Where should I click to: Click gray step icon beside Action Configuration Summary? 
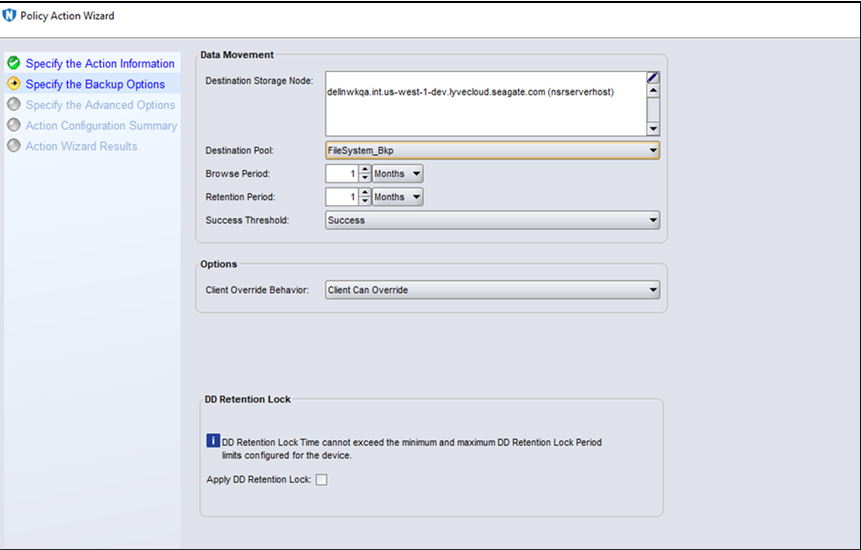tap(14, 125)
